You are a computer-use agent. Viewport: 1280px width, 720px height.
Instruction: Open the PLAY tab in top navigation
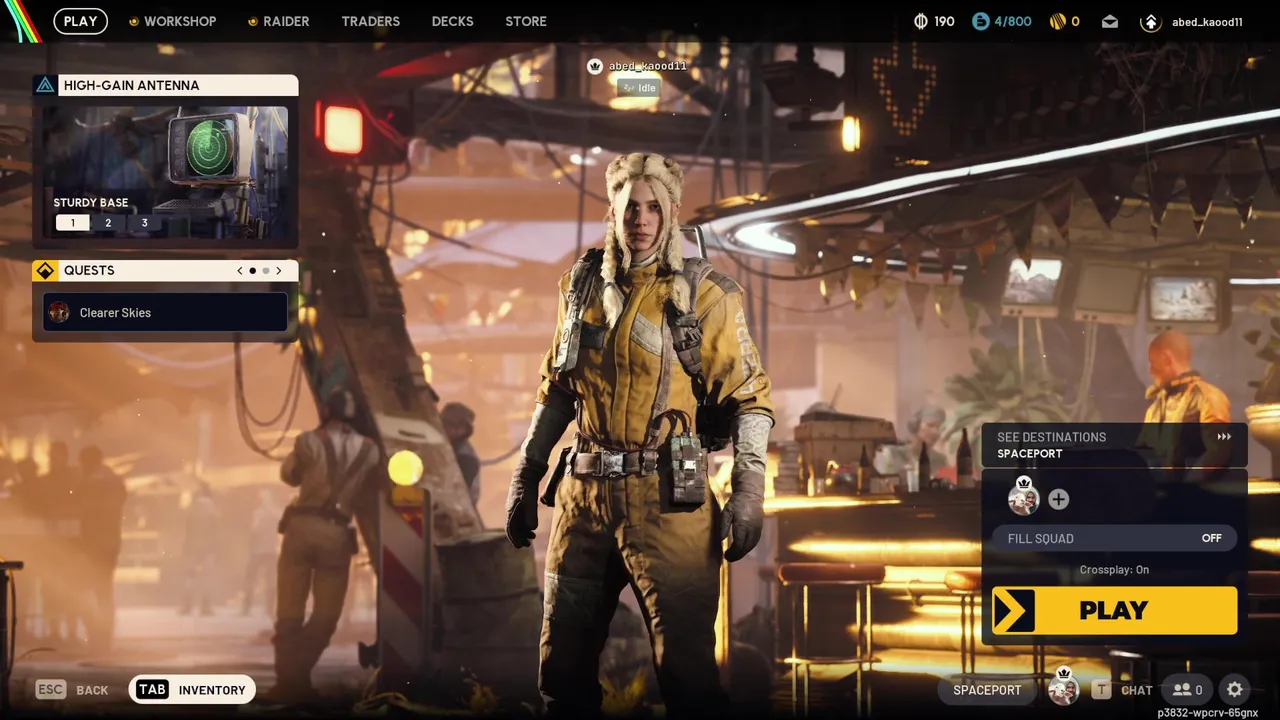(x=80, y=21)
